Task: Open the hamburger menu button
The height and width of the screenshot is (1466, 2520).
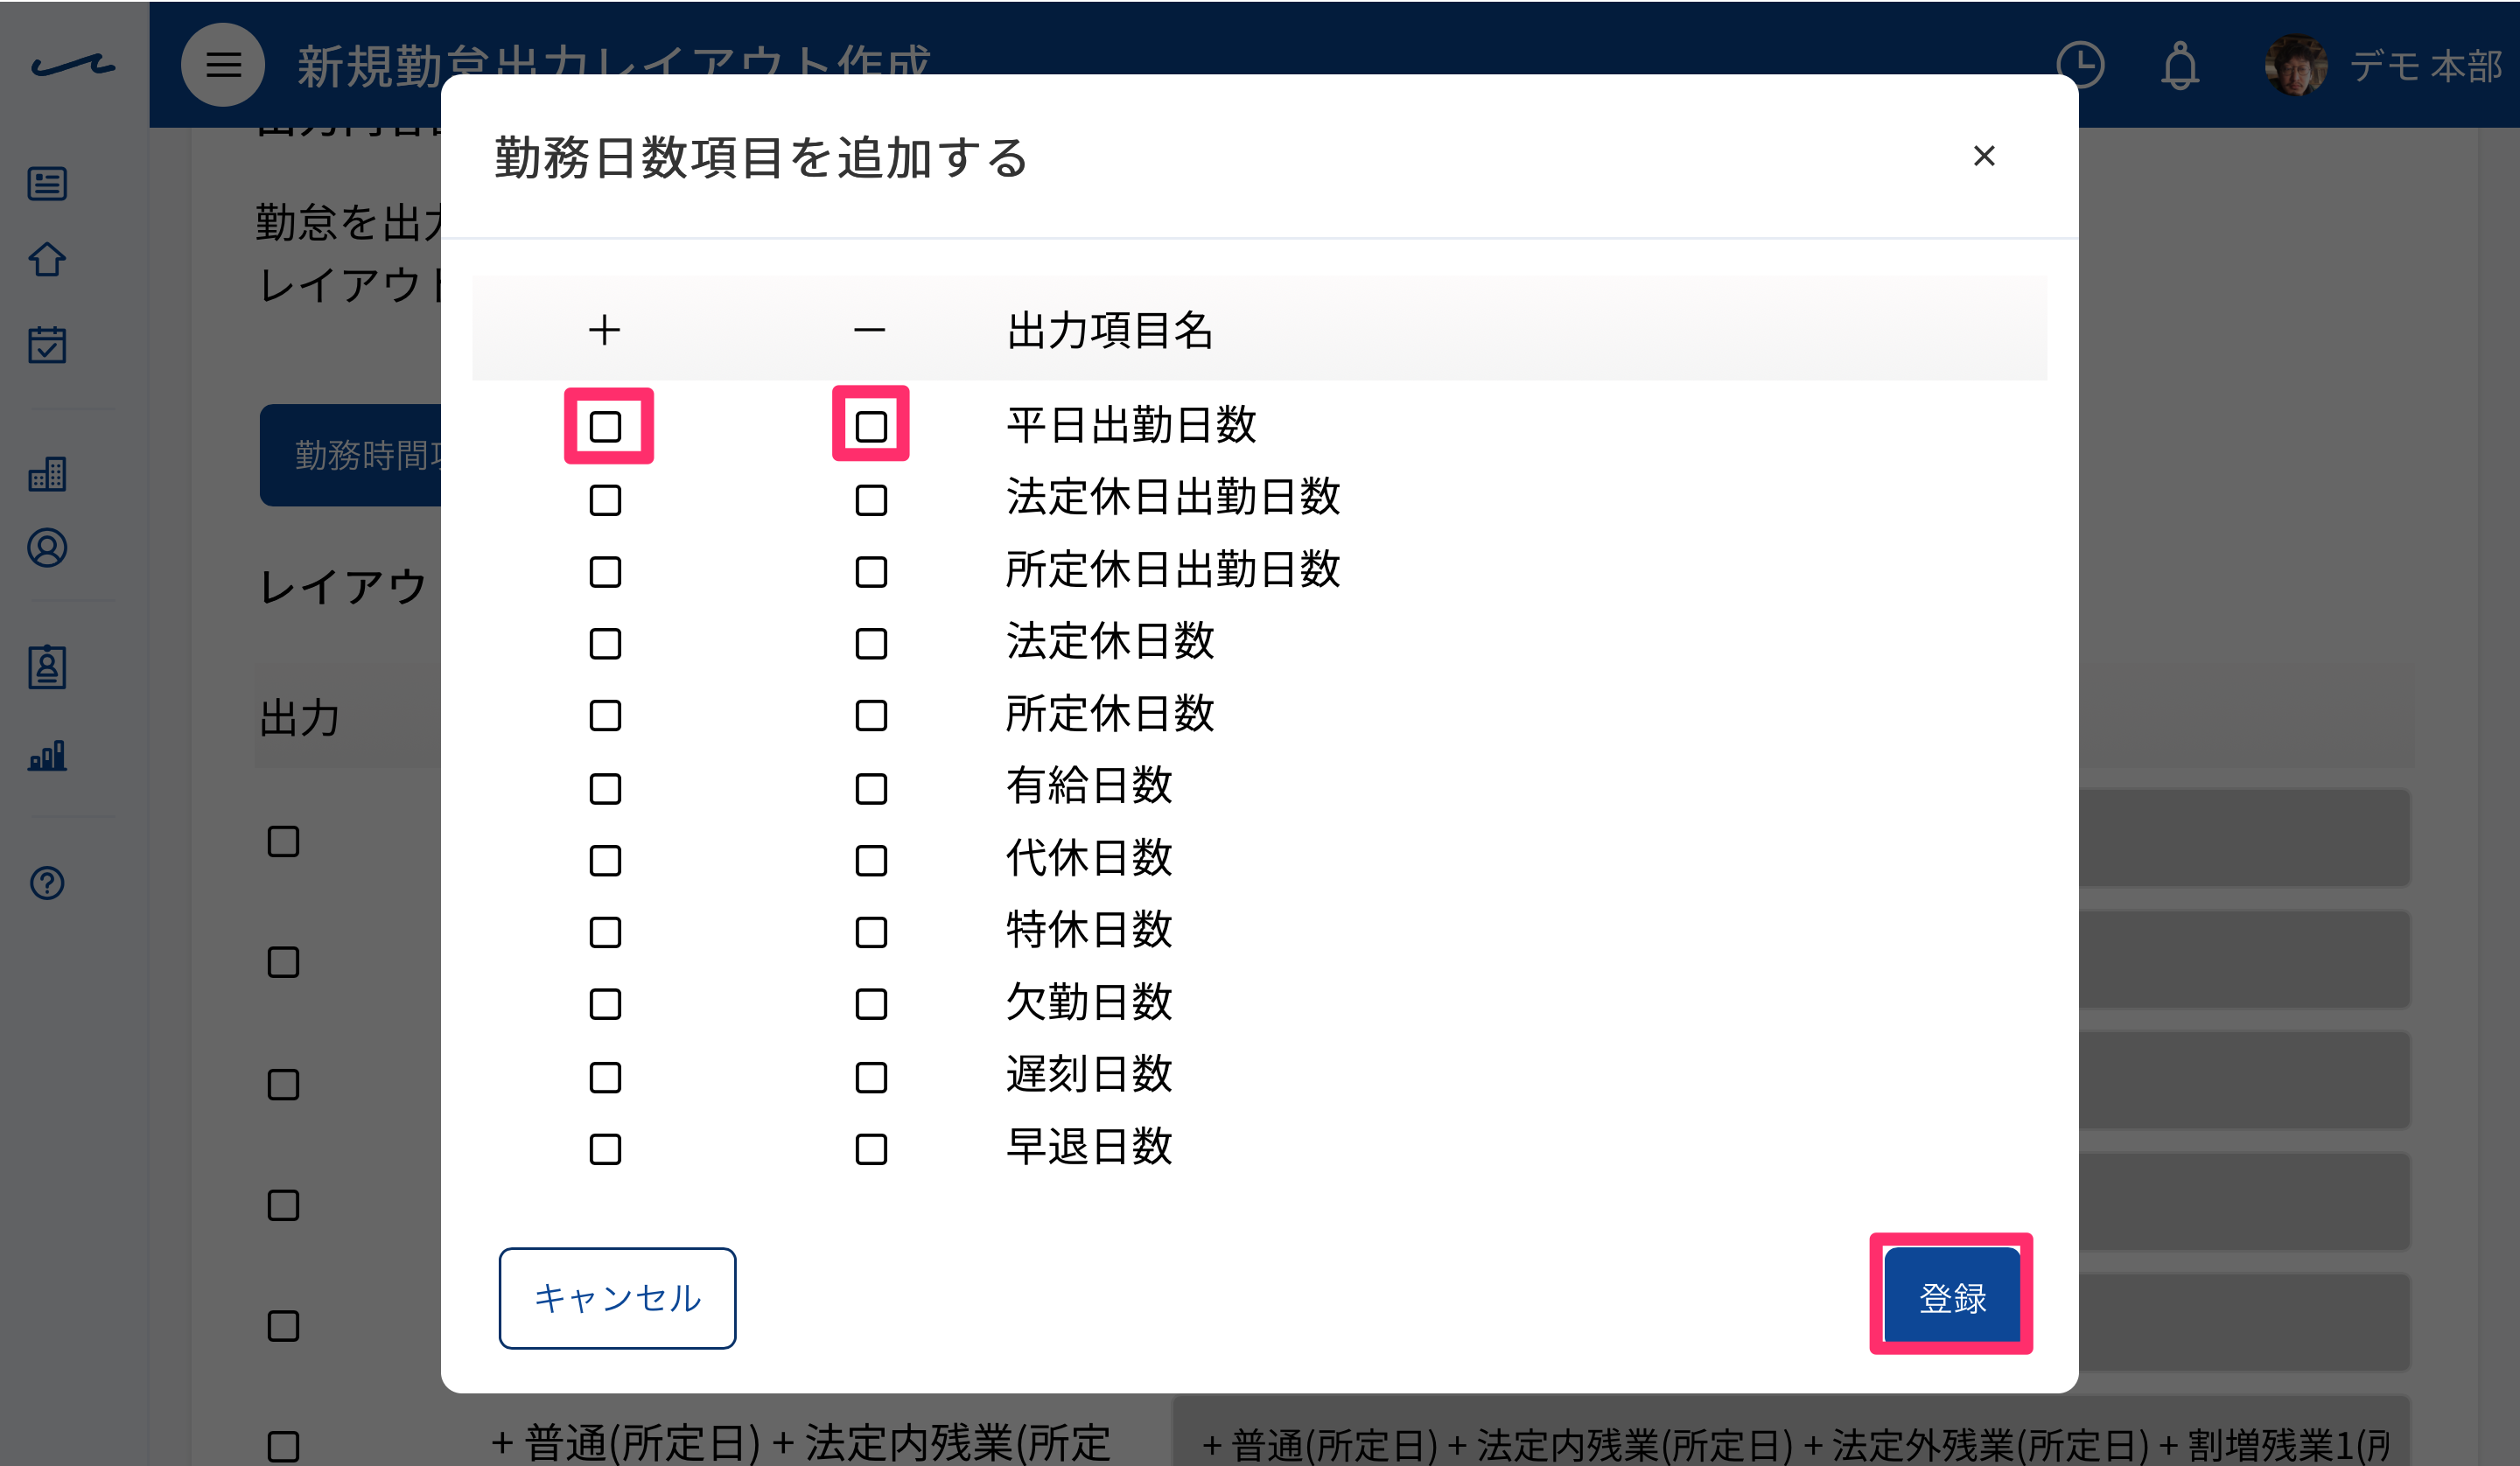Action: point(223,65)
